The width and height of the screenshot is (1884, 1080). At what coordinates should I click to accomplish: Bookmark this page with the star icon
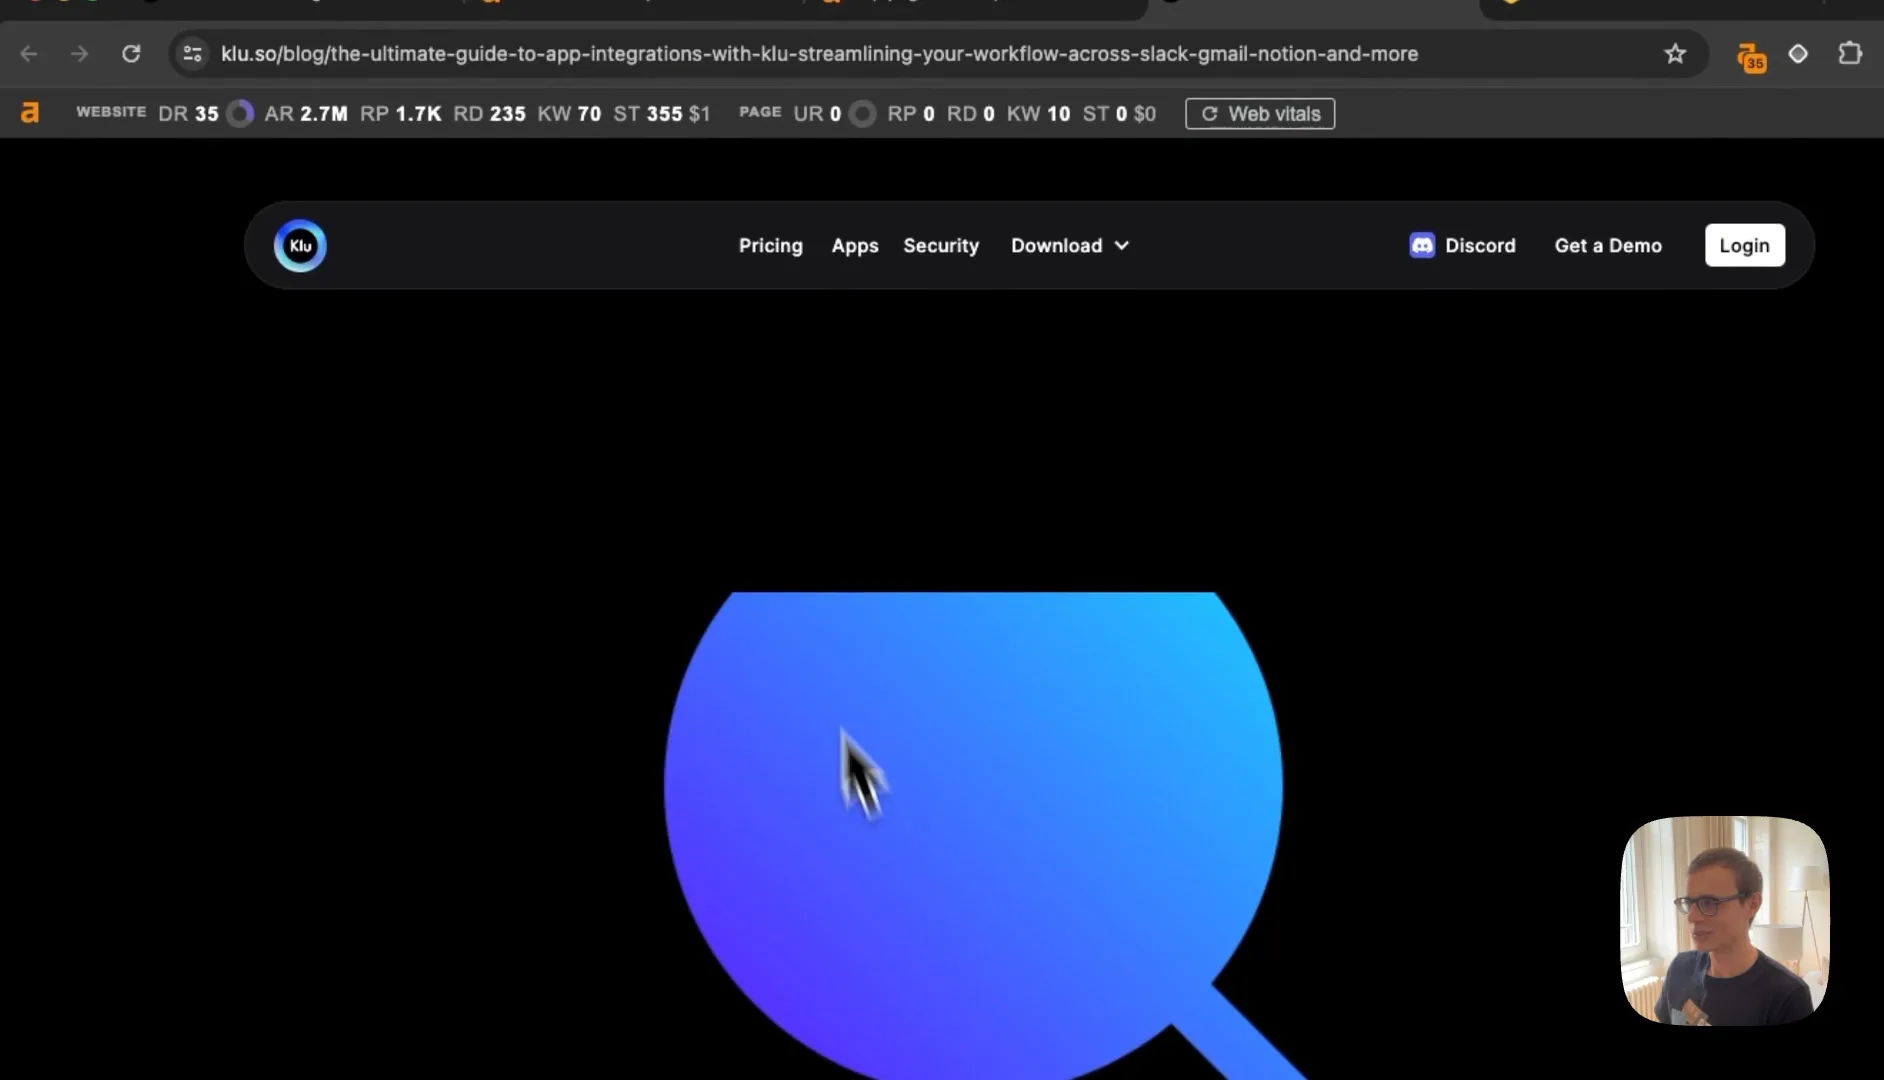1675,54
